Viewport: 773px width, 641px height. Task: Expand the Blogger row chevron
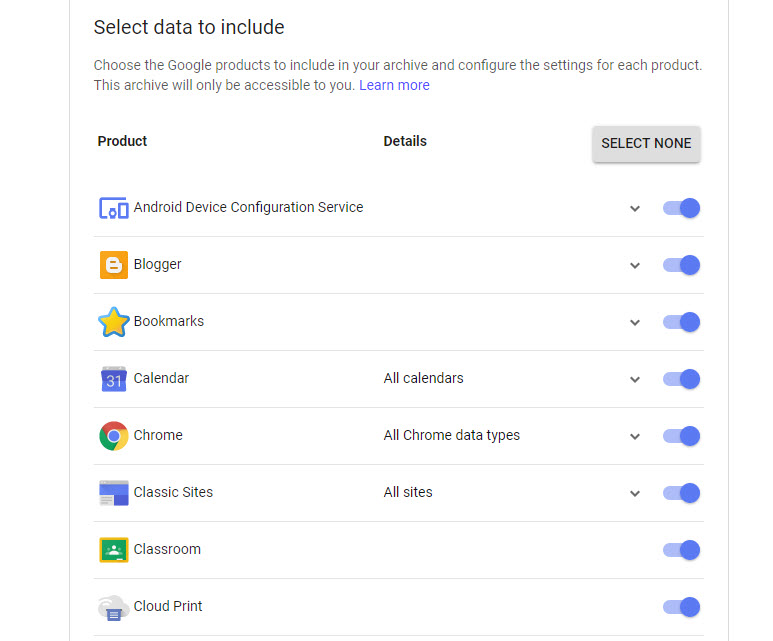(635, 266)
